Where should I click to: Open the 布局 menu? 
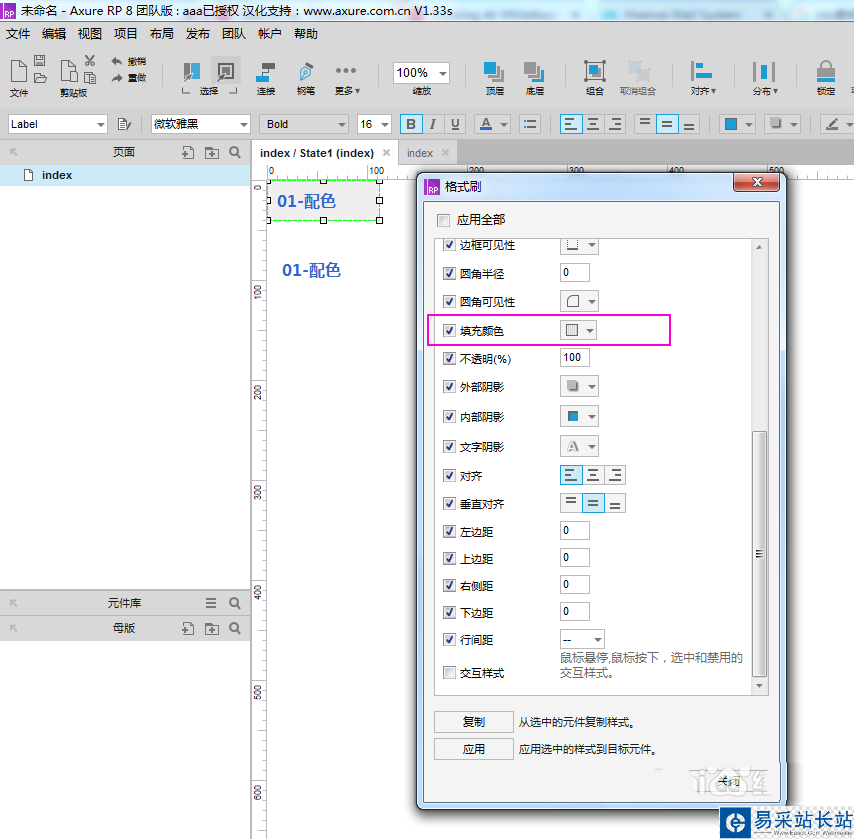click(161, 33)
